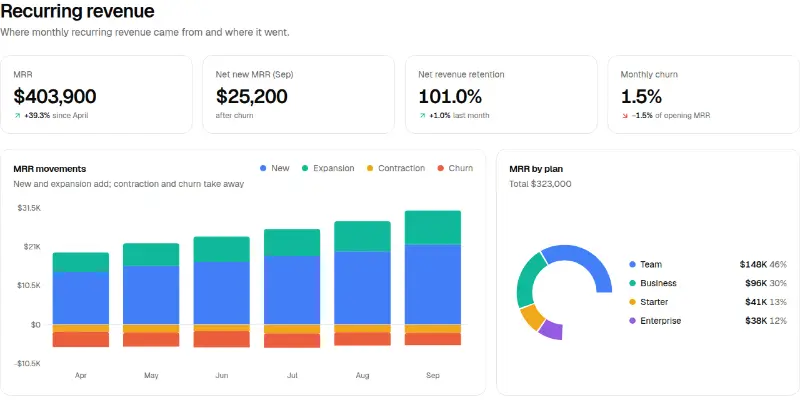Click the $148K 46% Team value
Image resolution: width=800 pixels, height=400 pixels.
pos(763,264)
